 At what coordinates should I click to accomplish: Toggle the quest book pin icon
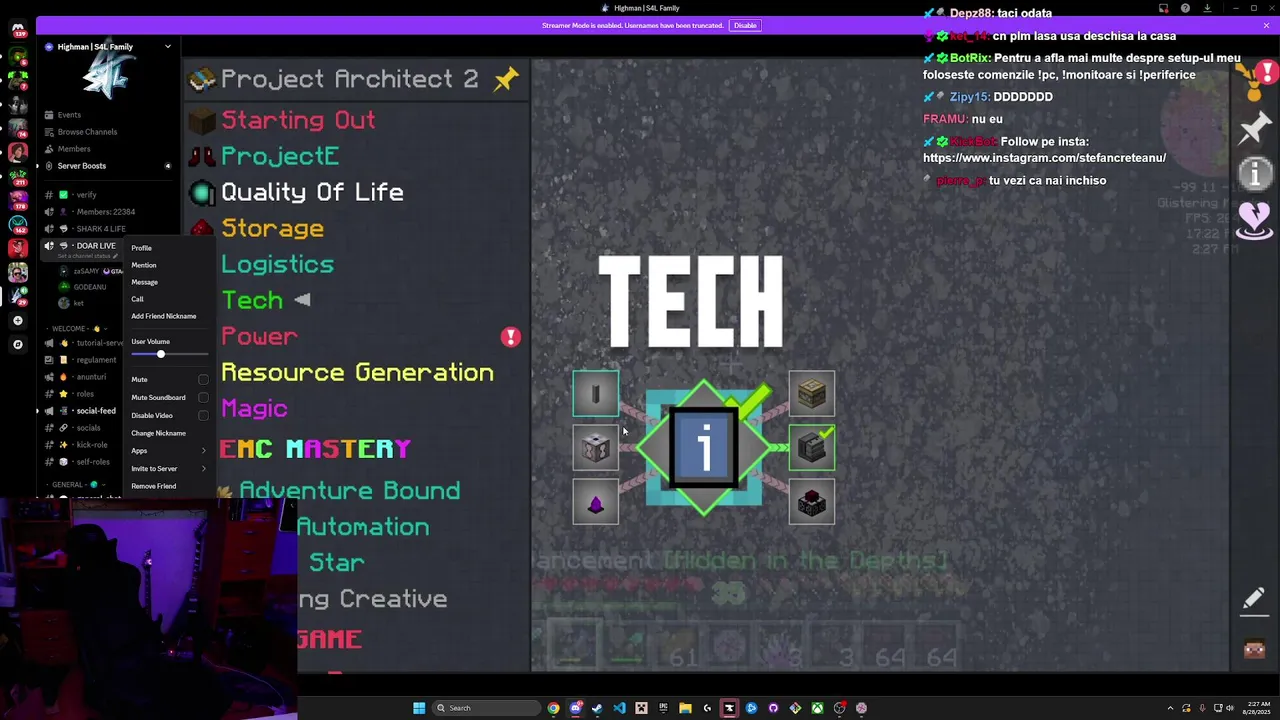[506, 80]
